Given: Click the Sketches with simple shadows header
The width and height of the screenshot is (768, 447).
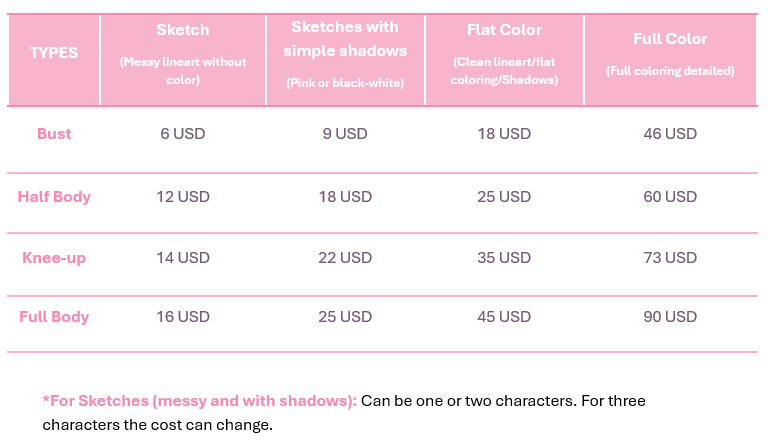Looking at the screenshot, I should point(345,38).
